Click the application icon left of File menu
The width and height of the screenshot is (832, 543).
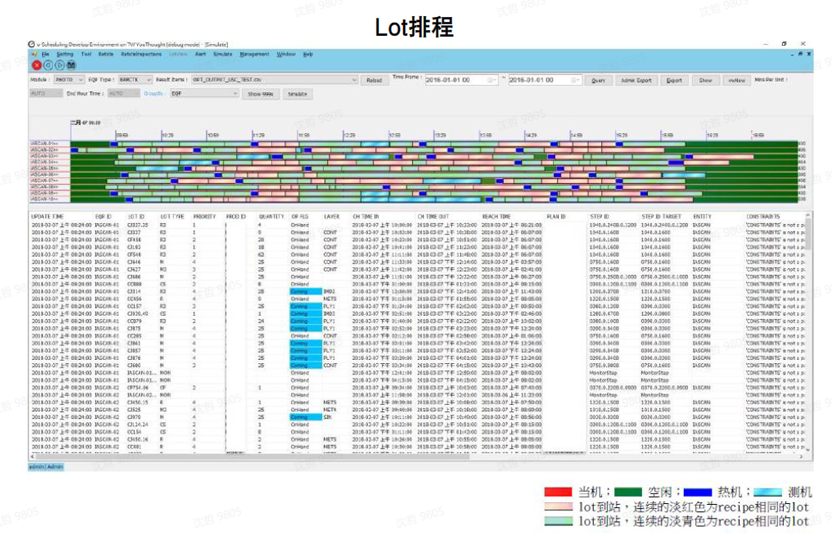[x=34, y=54]
